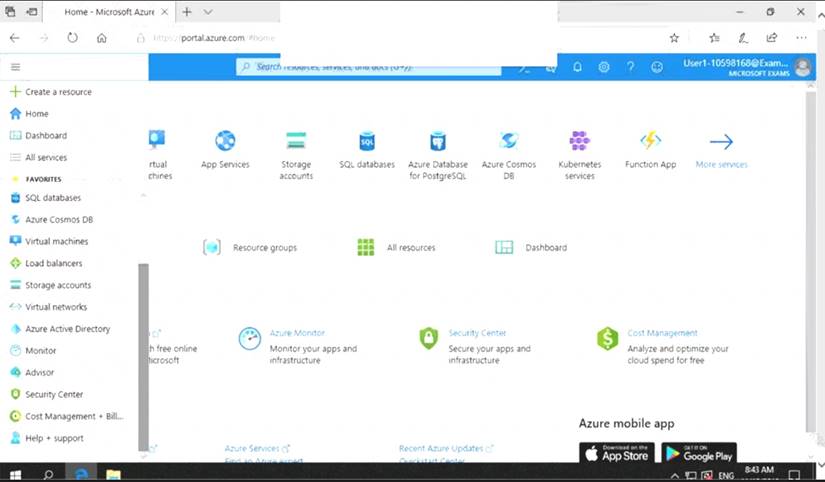Image resolution: width=825 pixels, height=482 pixels.
Task: Open the SQL databases service tile
Action: coord(367,150)
